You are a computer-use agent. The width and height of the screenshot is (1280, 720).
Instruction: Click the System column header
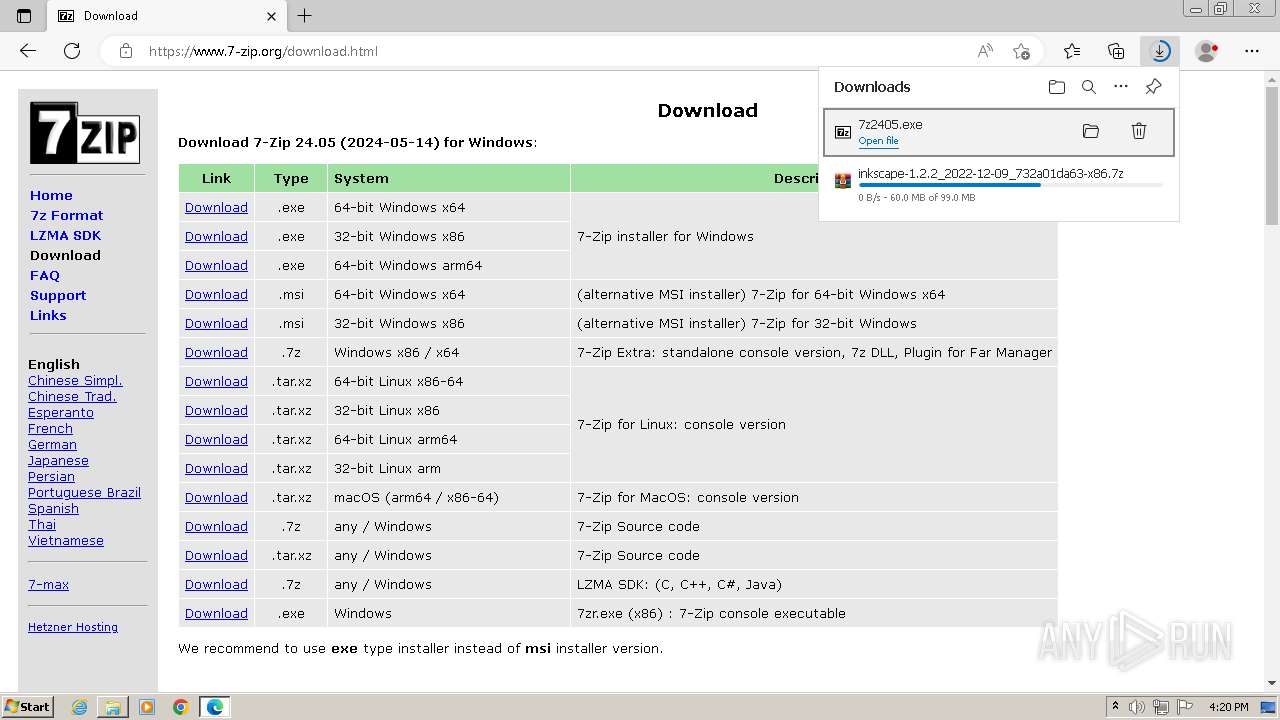coord(449,178)
